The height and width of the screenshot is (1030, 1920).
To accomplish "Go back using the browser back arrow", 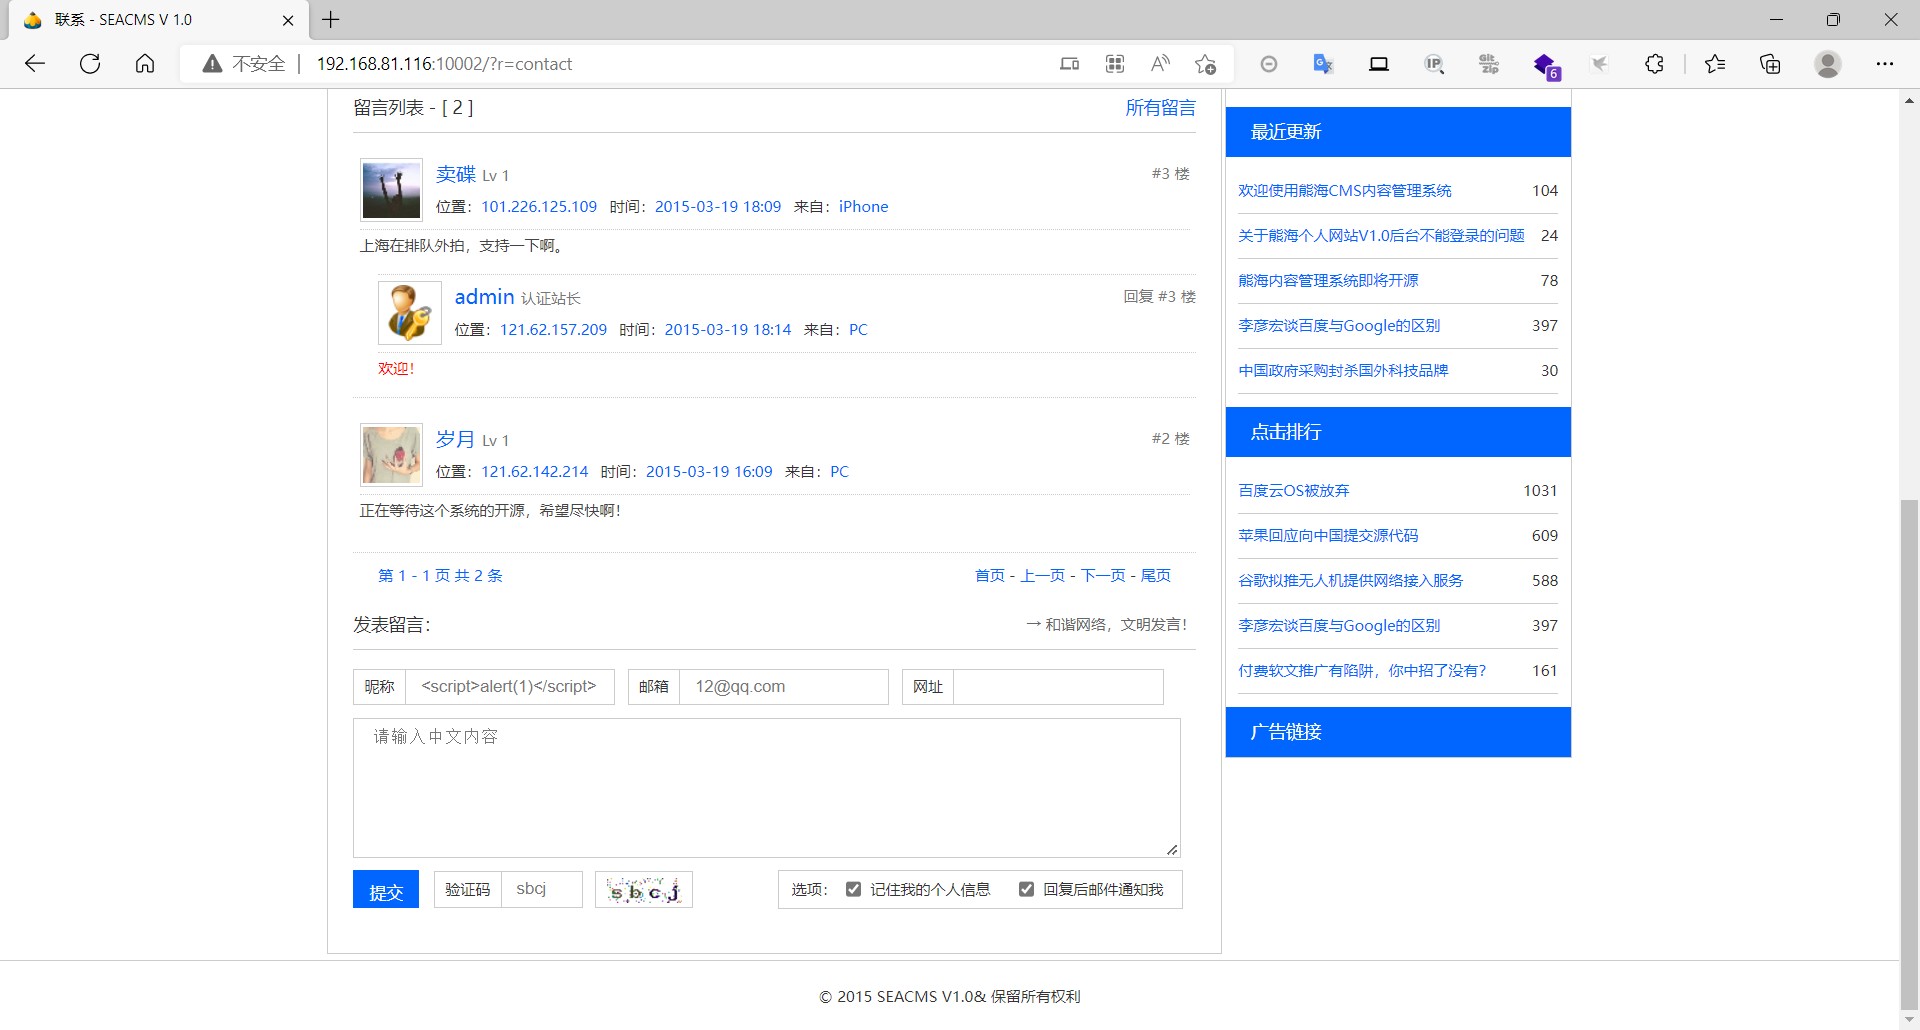I will click(x=35, y=64).
